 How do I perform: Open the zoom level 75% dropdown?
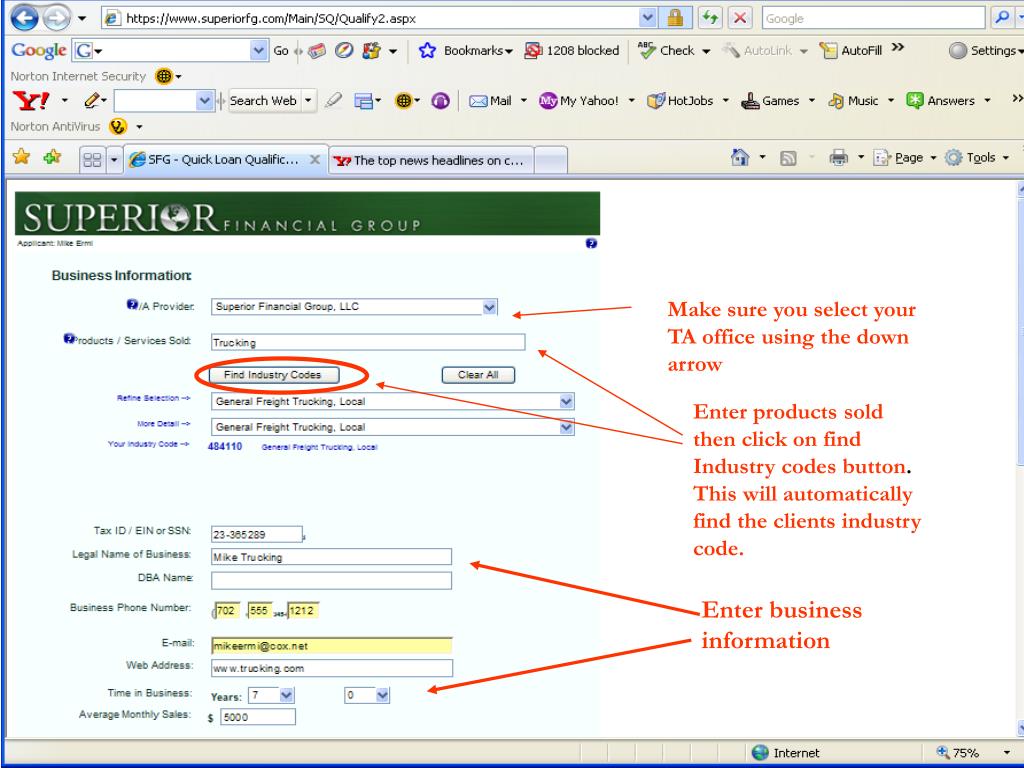pos(1007,753)
